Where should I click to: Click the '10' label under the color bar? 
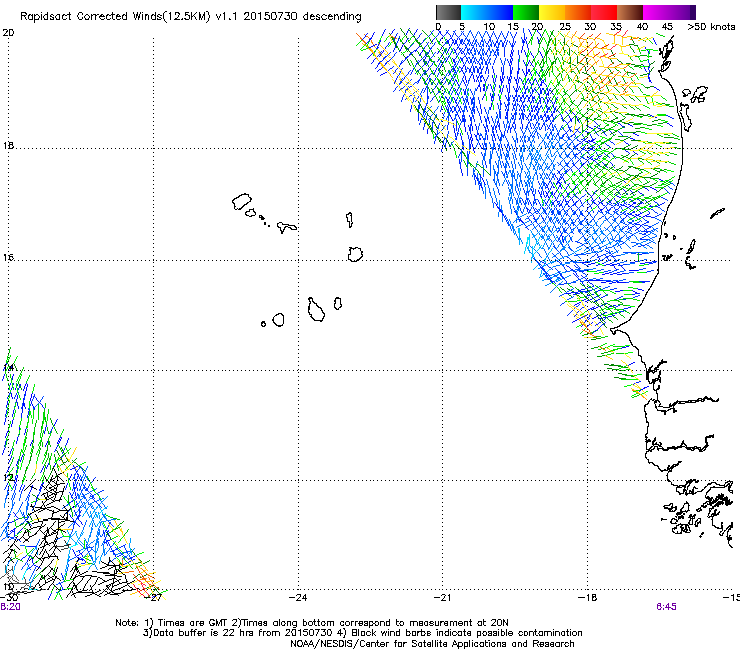(489, 26)
